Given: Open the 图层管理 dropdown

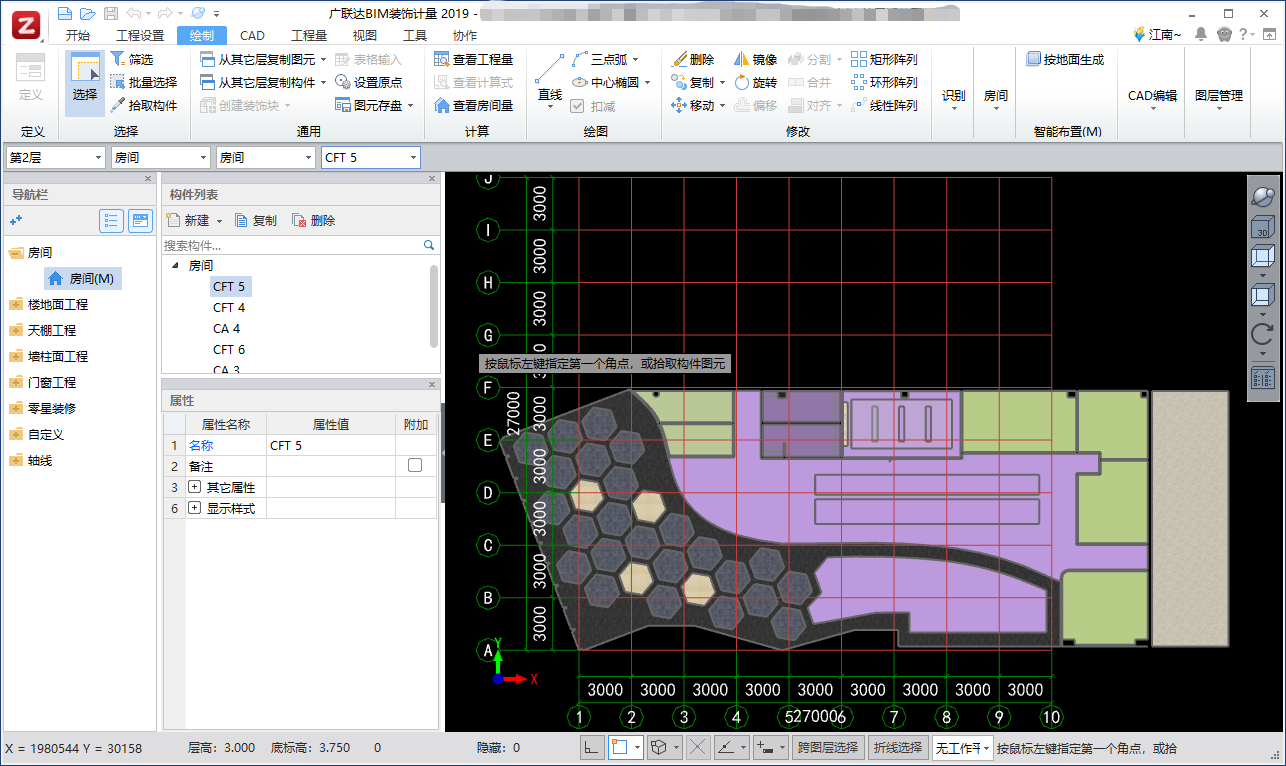Looking at the screenshot, I should click(x=1219, y=98).
